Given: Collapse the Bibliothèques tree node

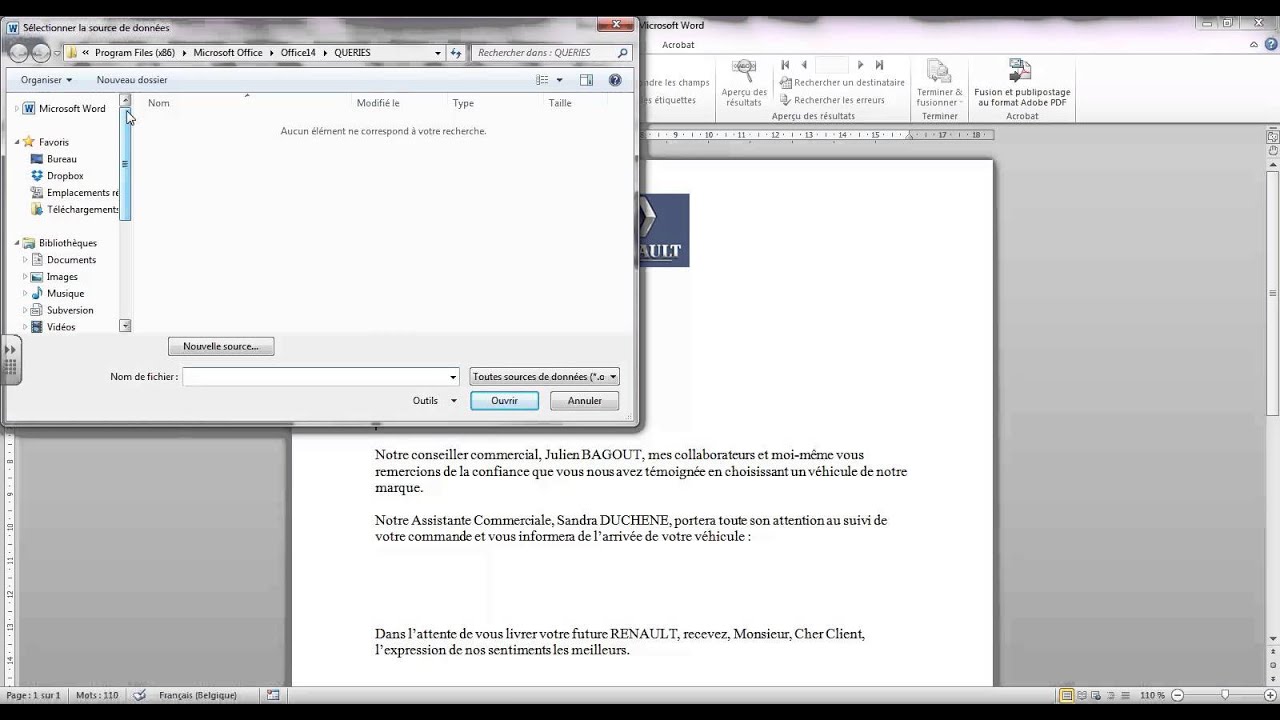Looking at the screenshot, I should (17, 243).
